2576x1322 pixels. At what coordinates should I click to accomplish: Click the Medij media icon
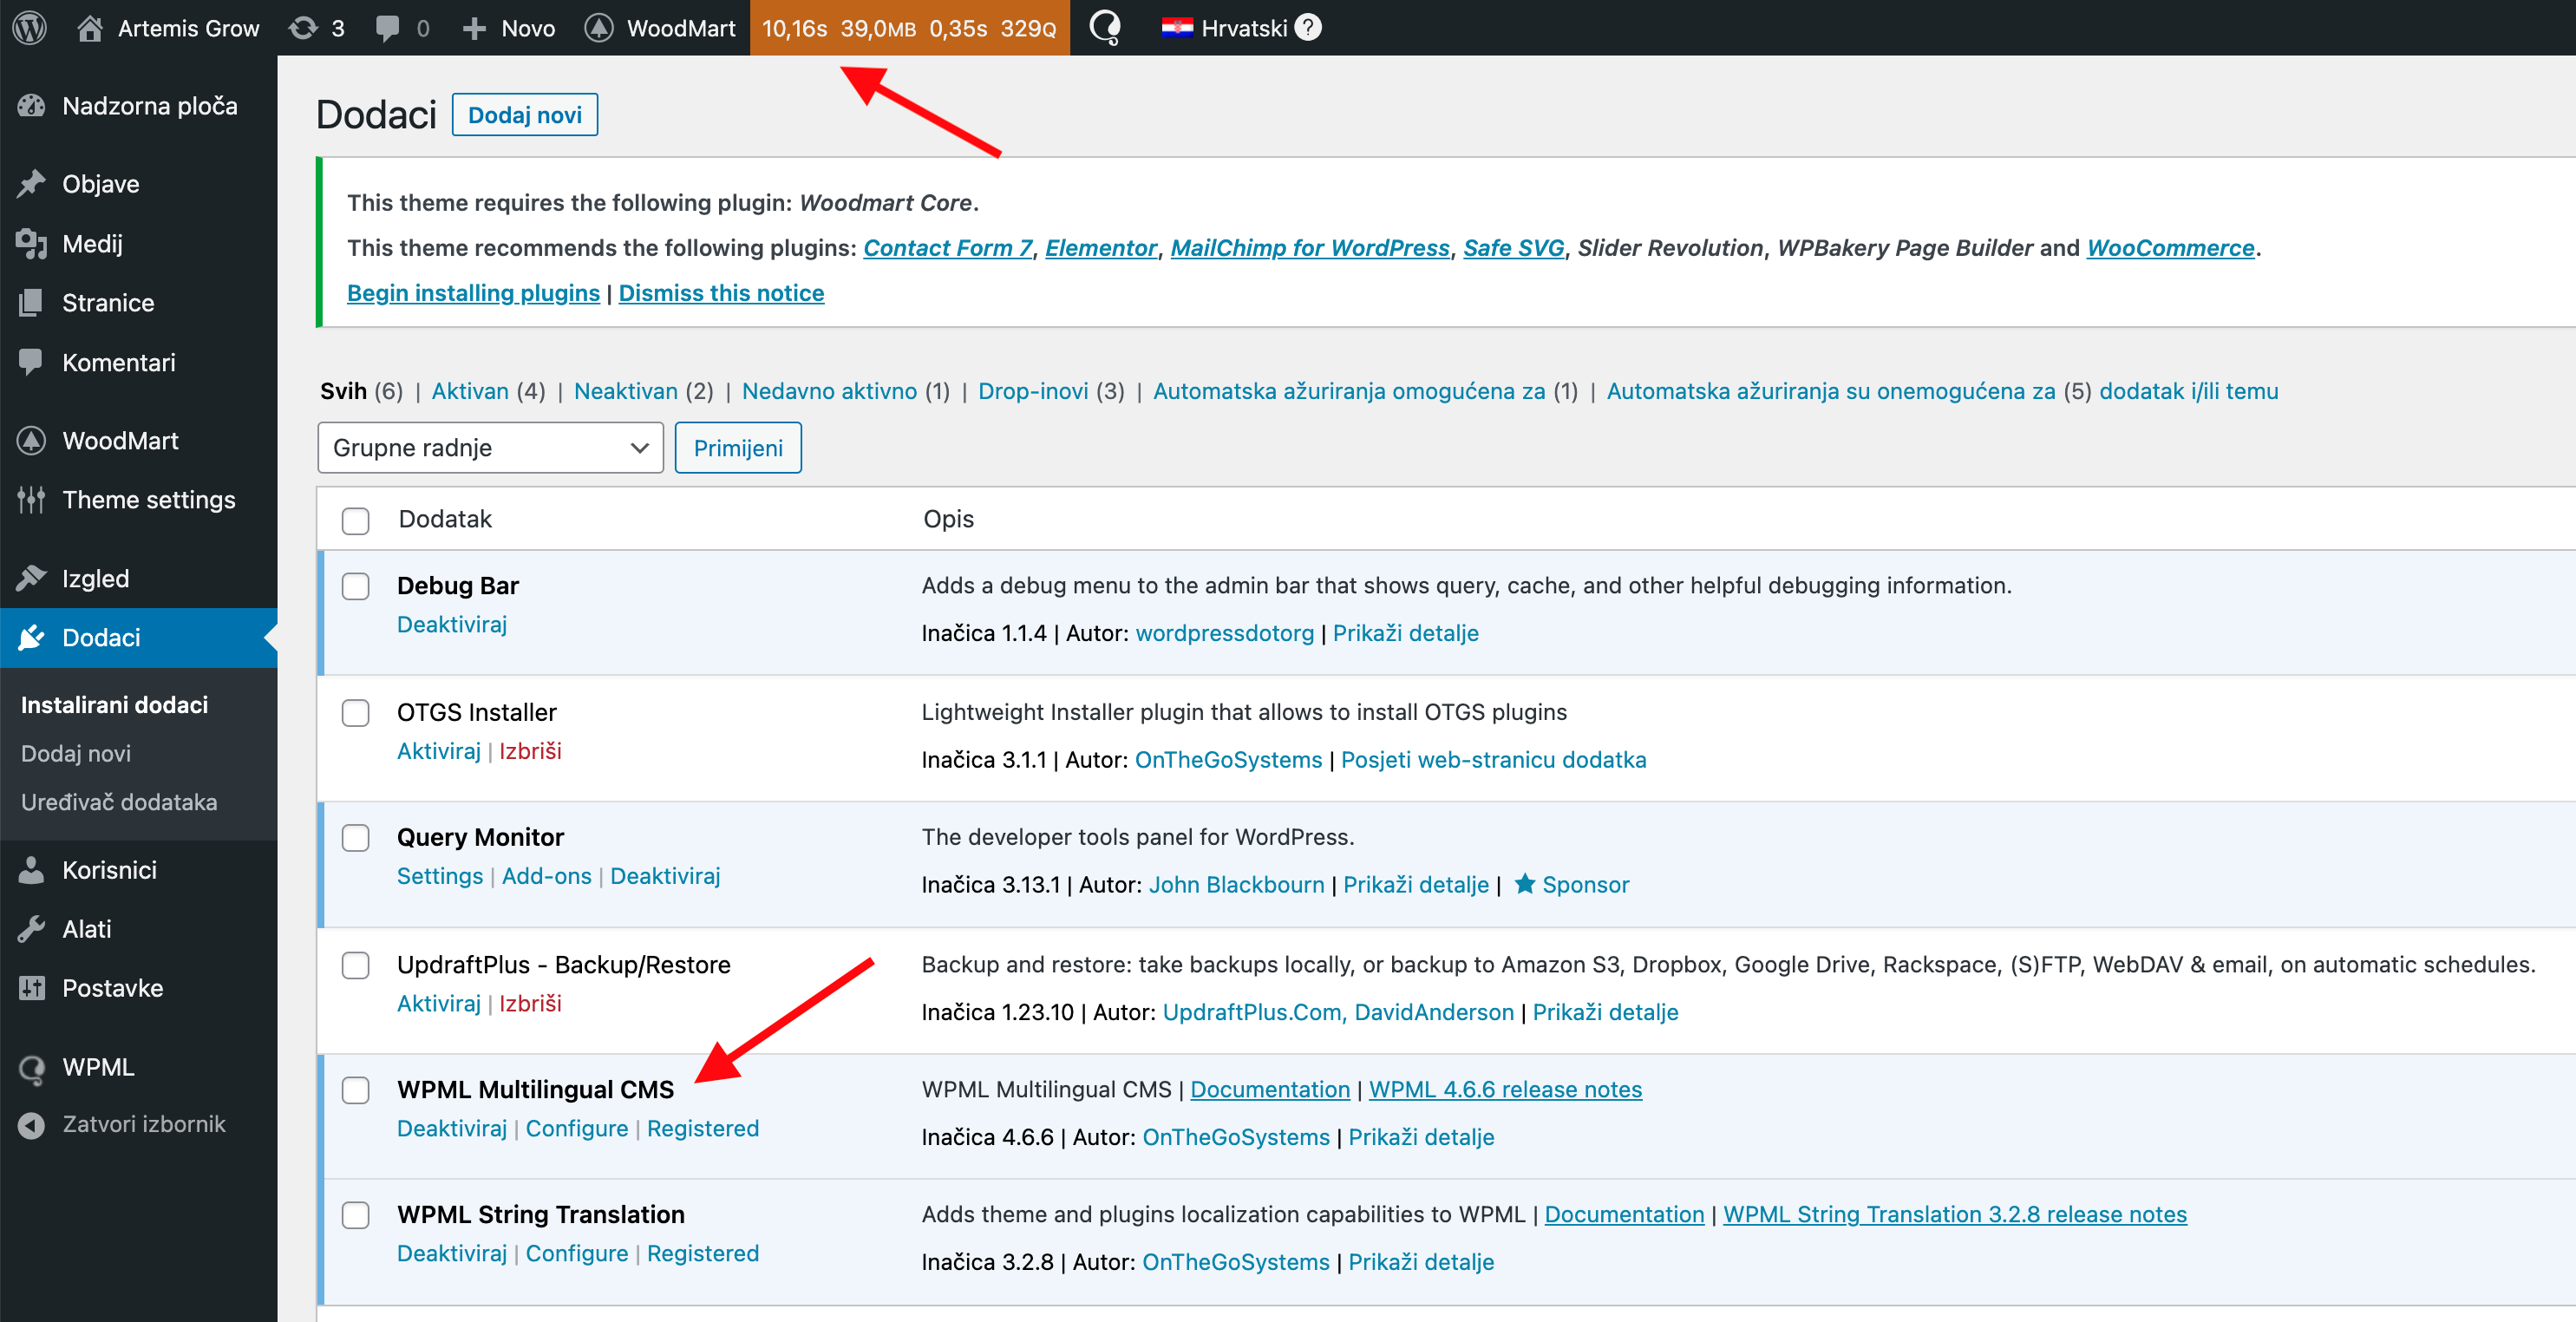pos(32,243)
